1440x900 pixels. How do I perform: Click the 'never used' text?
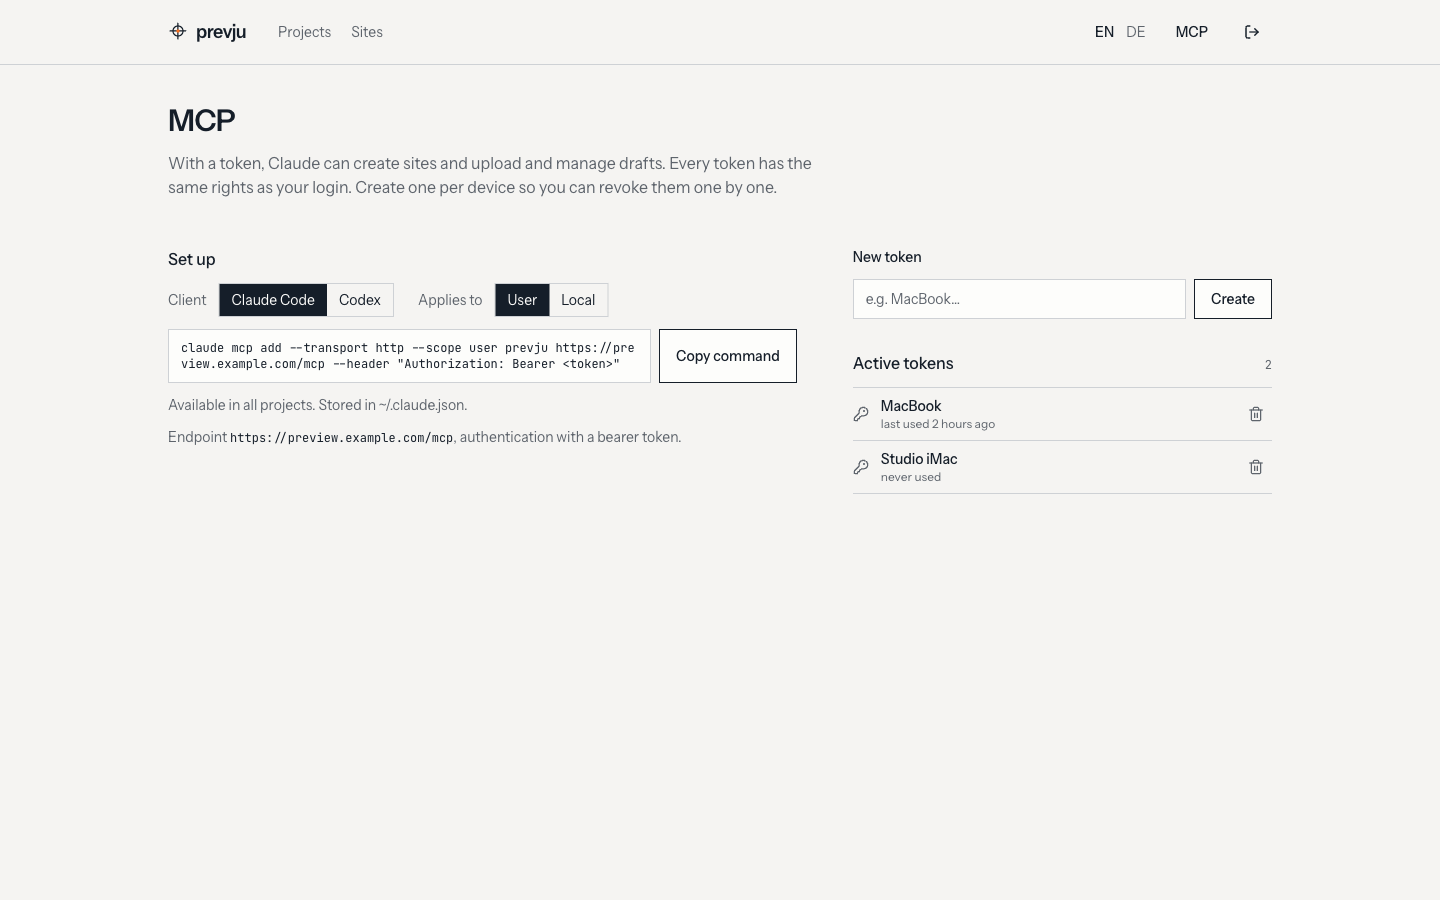(911, 477)
